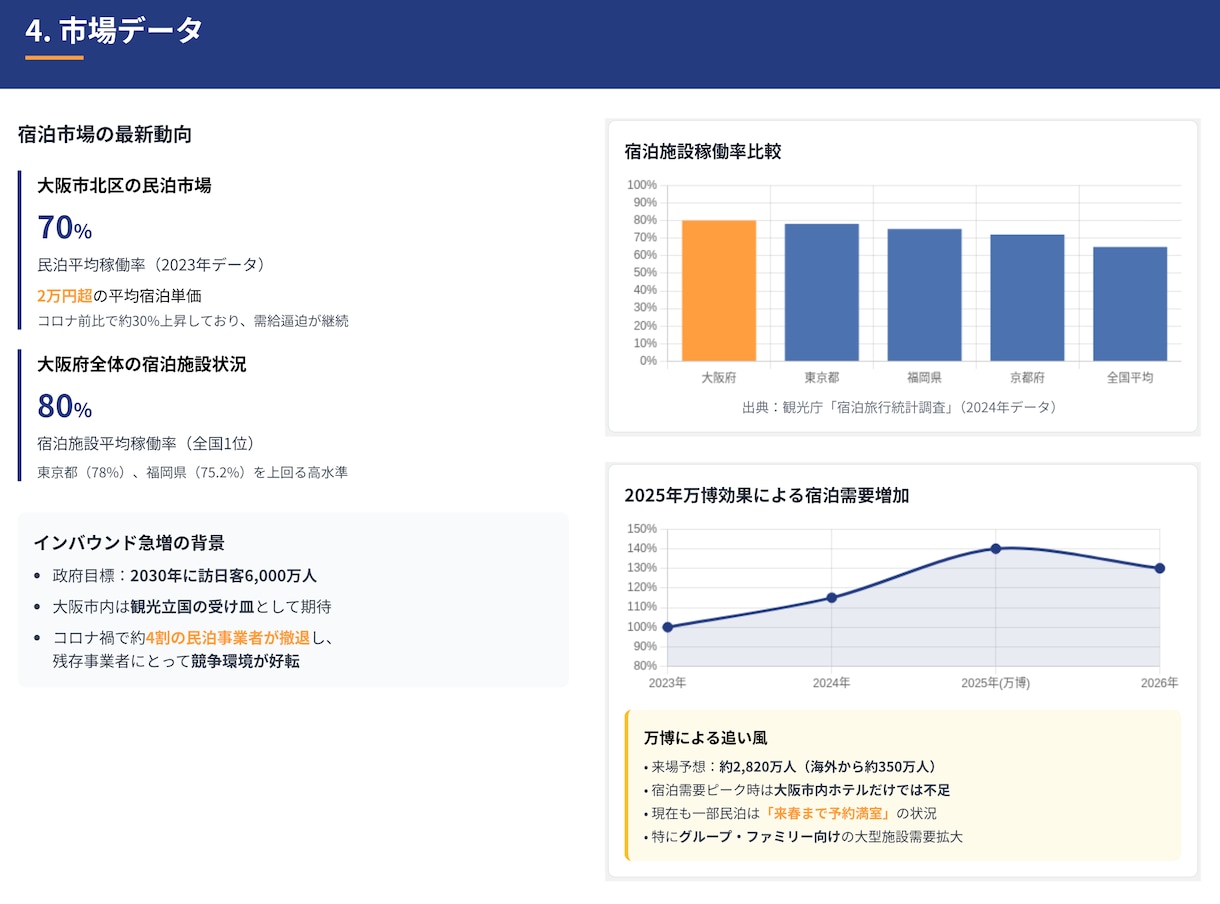Select the bullet about 「グループ・ファミリー向け」
Screen dimensions: 1220x904
(x=803, y=837)
